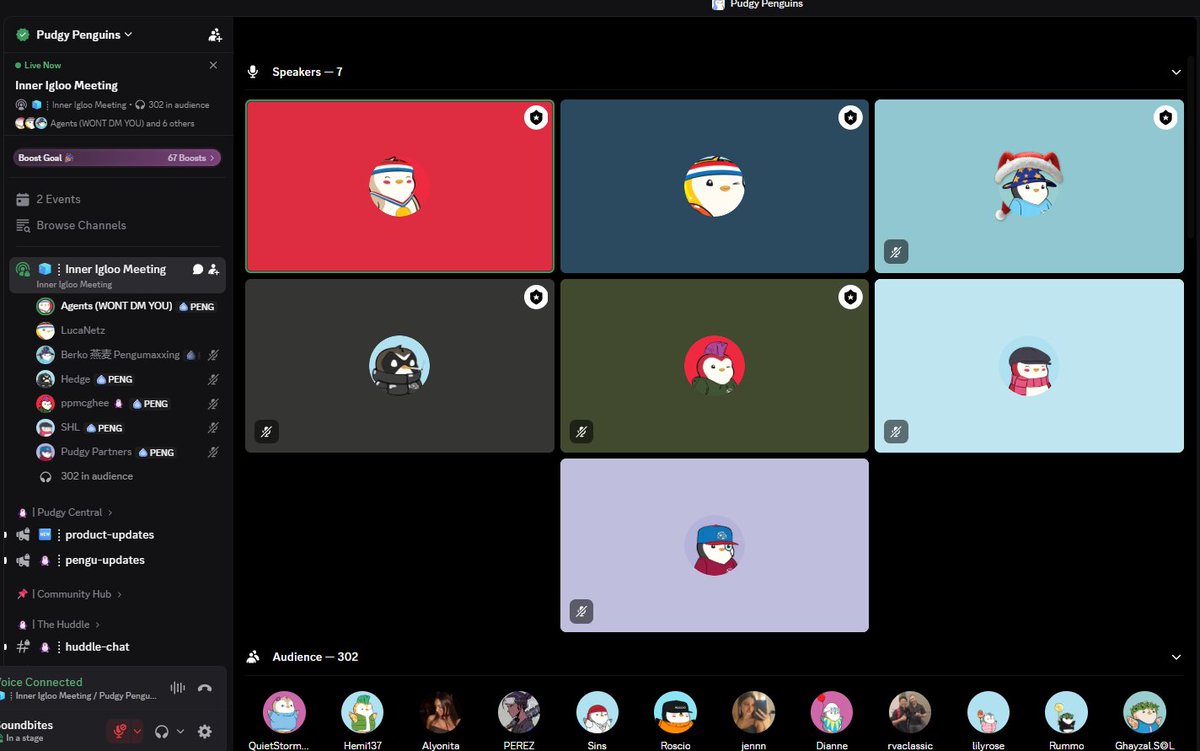
Task: Open output device arrow beside headphones
Action: pos(180,732)
